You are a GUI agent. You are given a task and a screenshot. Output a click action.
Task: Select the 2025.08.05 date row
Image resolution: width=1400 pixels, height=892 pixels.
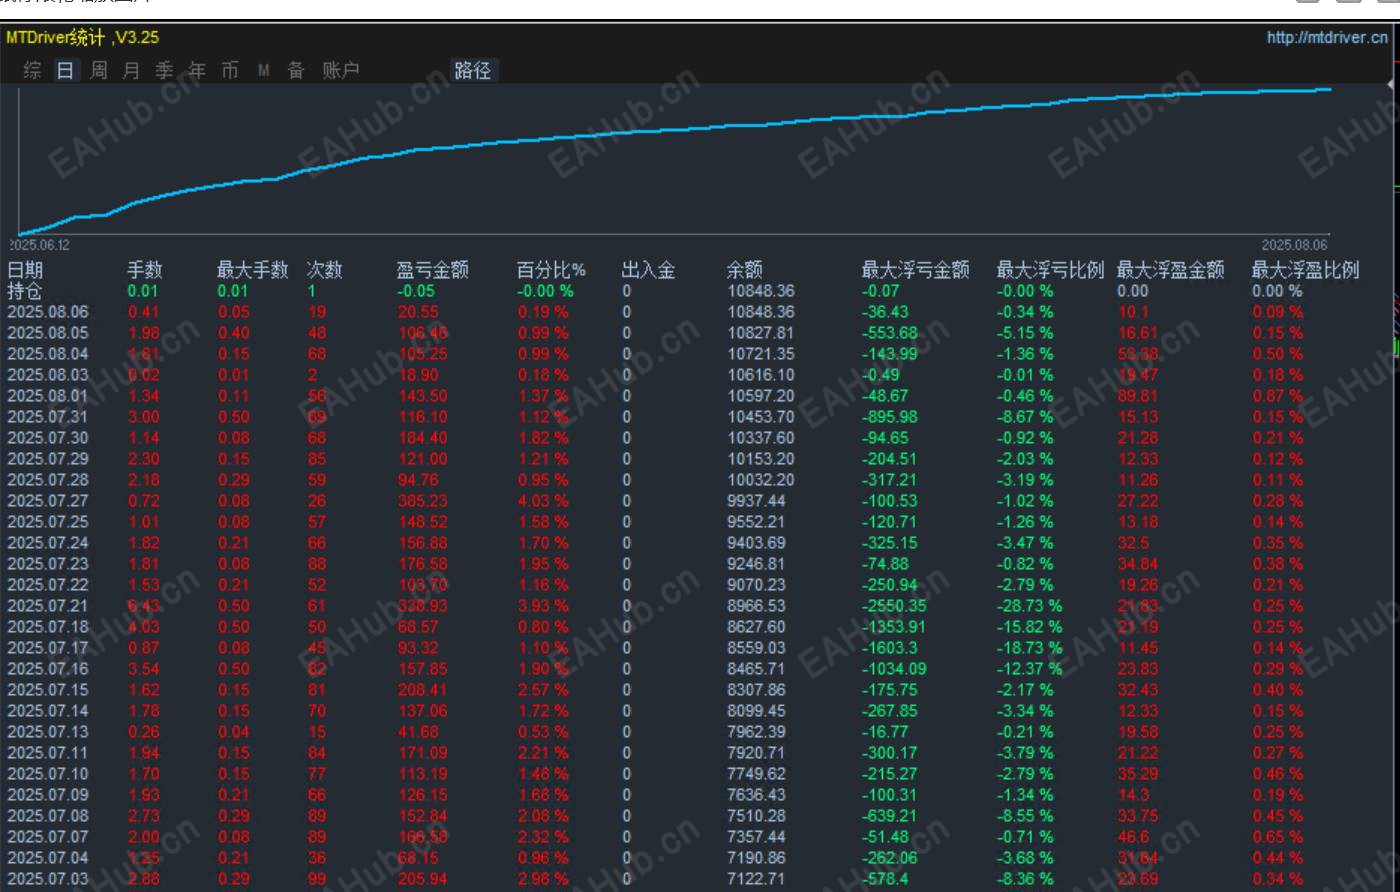[x=48, y=333]
